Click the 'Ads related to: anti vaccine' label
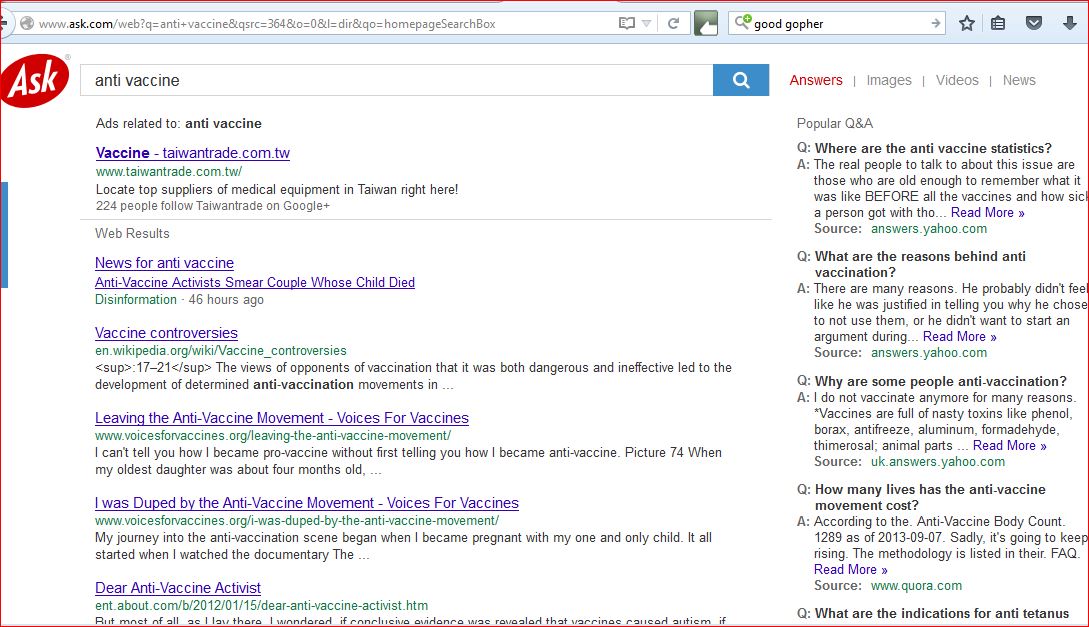1089x627 pixels. coord(178,124)
